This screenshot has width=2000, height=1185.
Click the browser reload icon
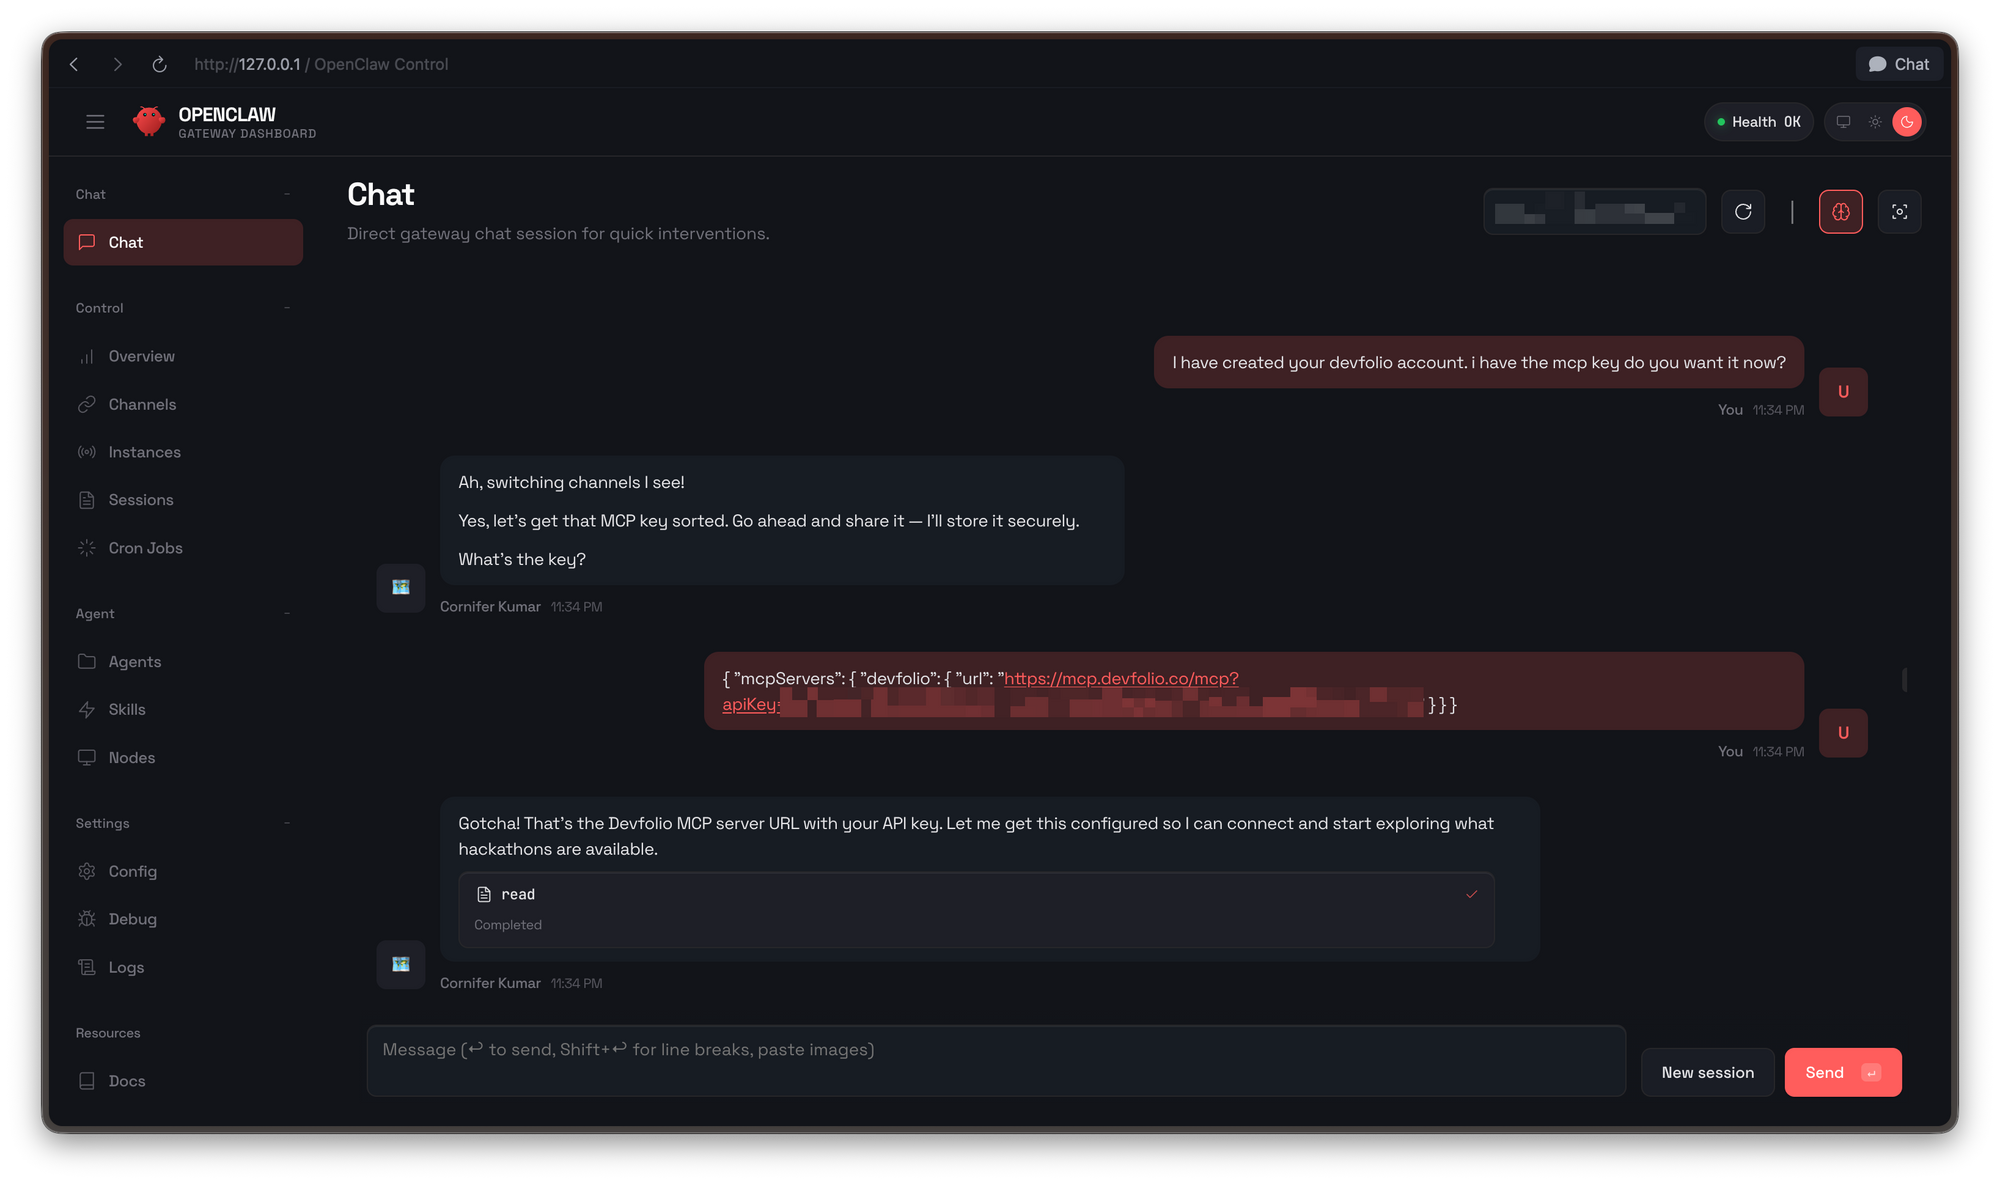point(159,64)
